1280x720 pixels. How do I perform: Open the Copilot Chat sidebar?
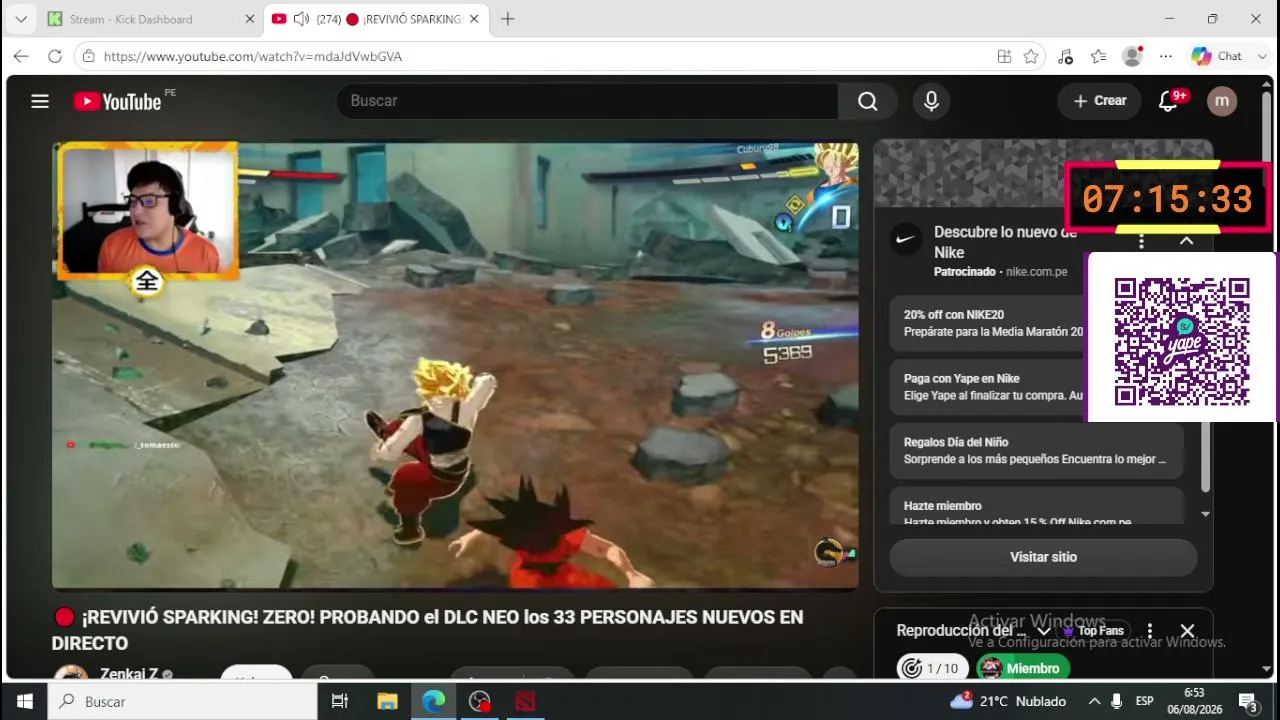click(1217, 57)
